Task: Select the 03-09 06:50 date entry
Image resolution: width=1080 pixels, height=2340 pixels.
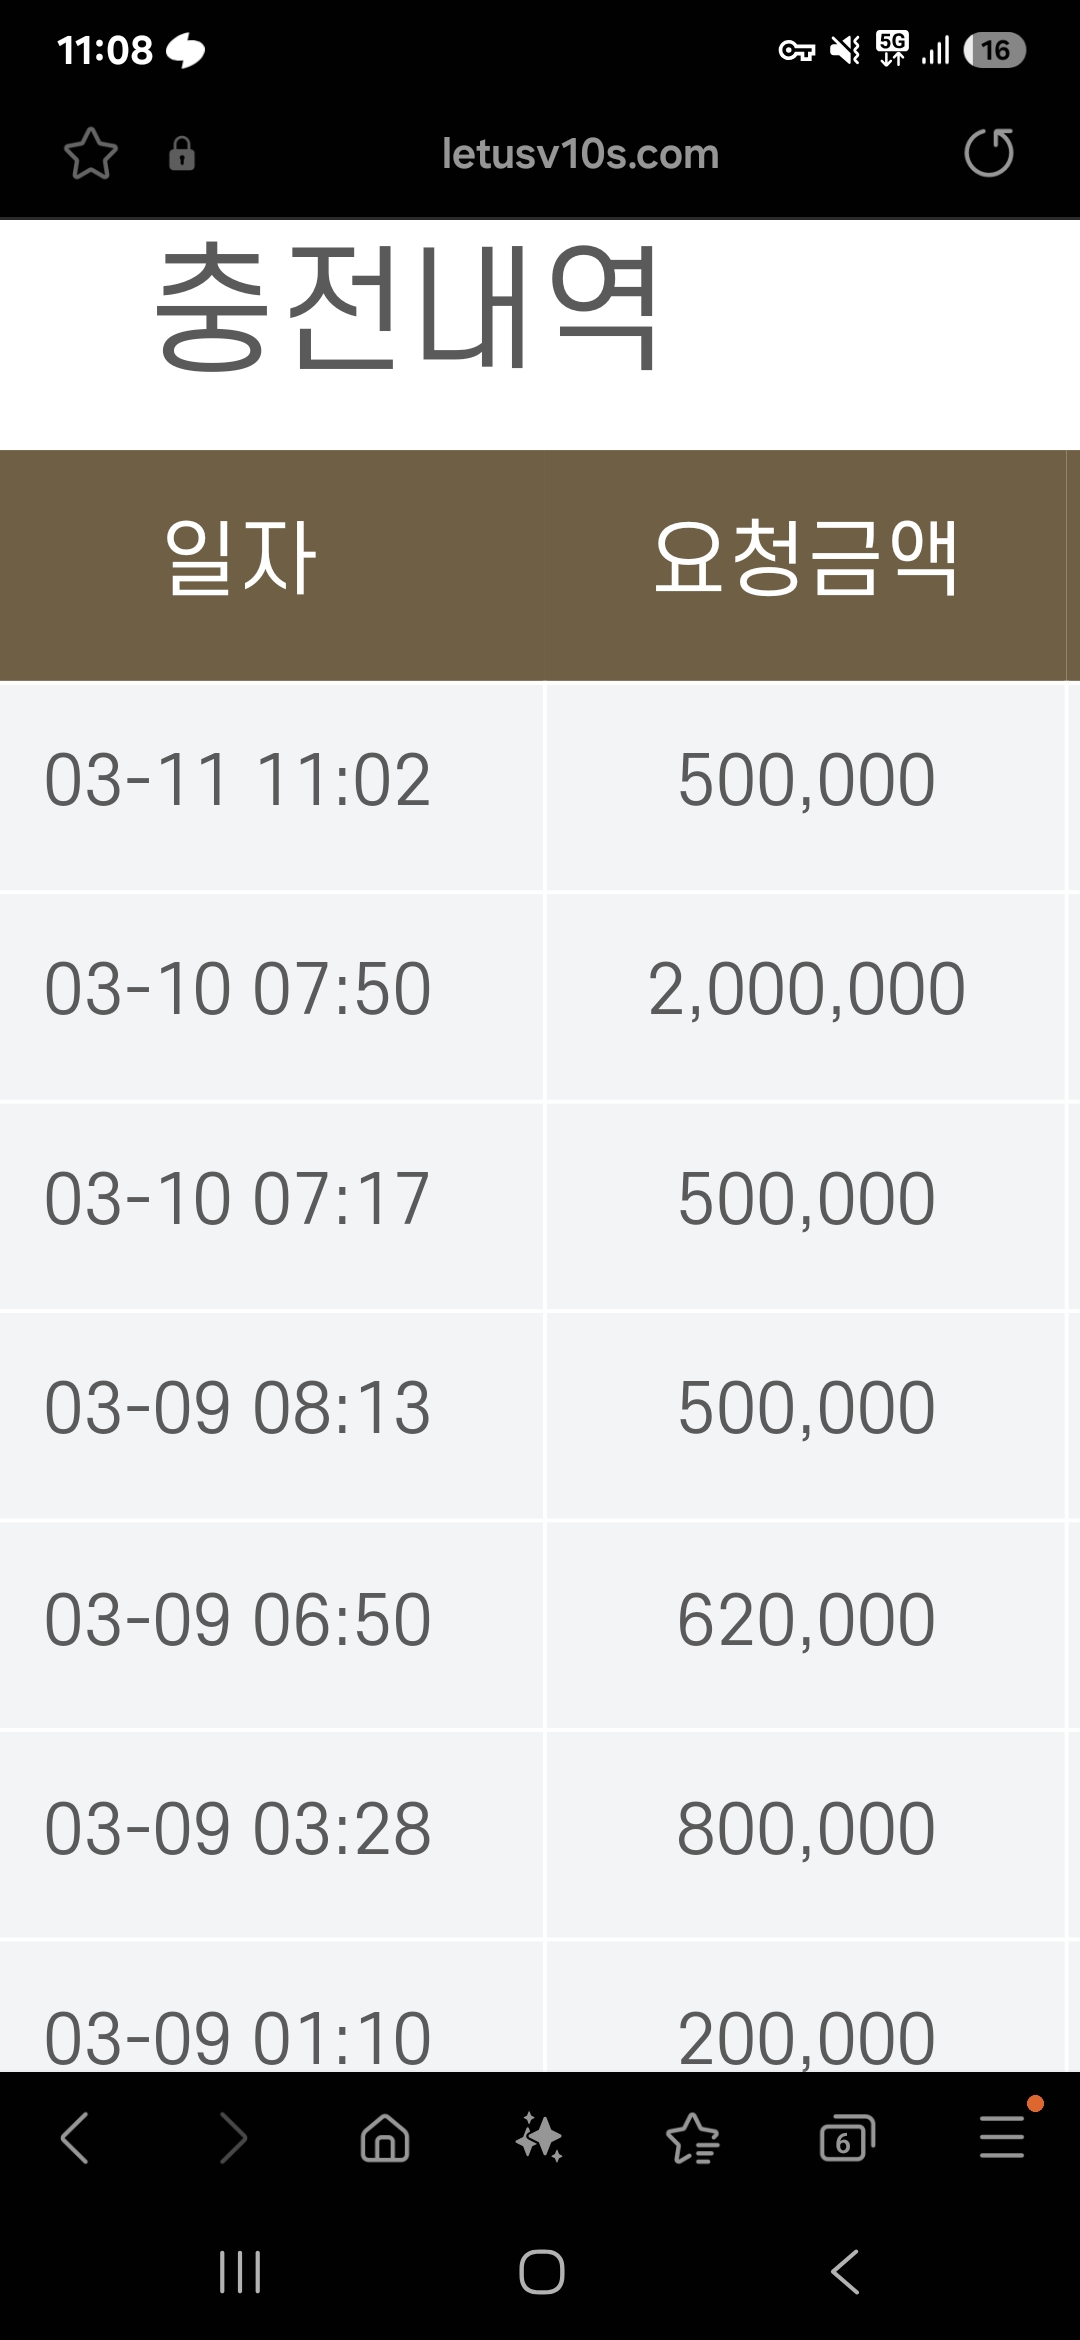Action: [x=238, y=1620]
